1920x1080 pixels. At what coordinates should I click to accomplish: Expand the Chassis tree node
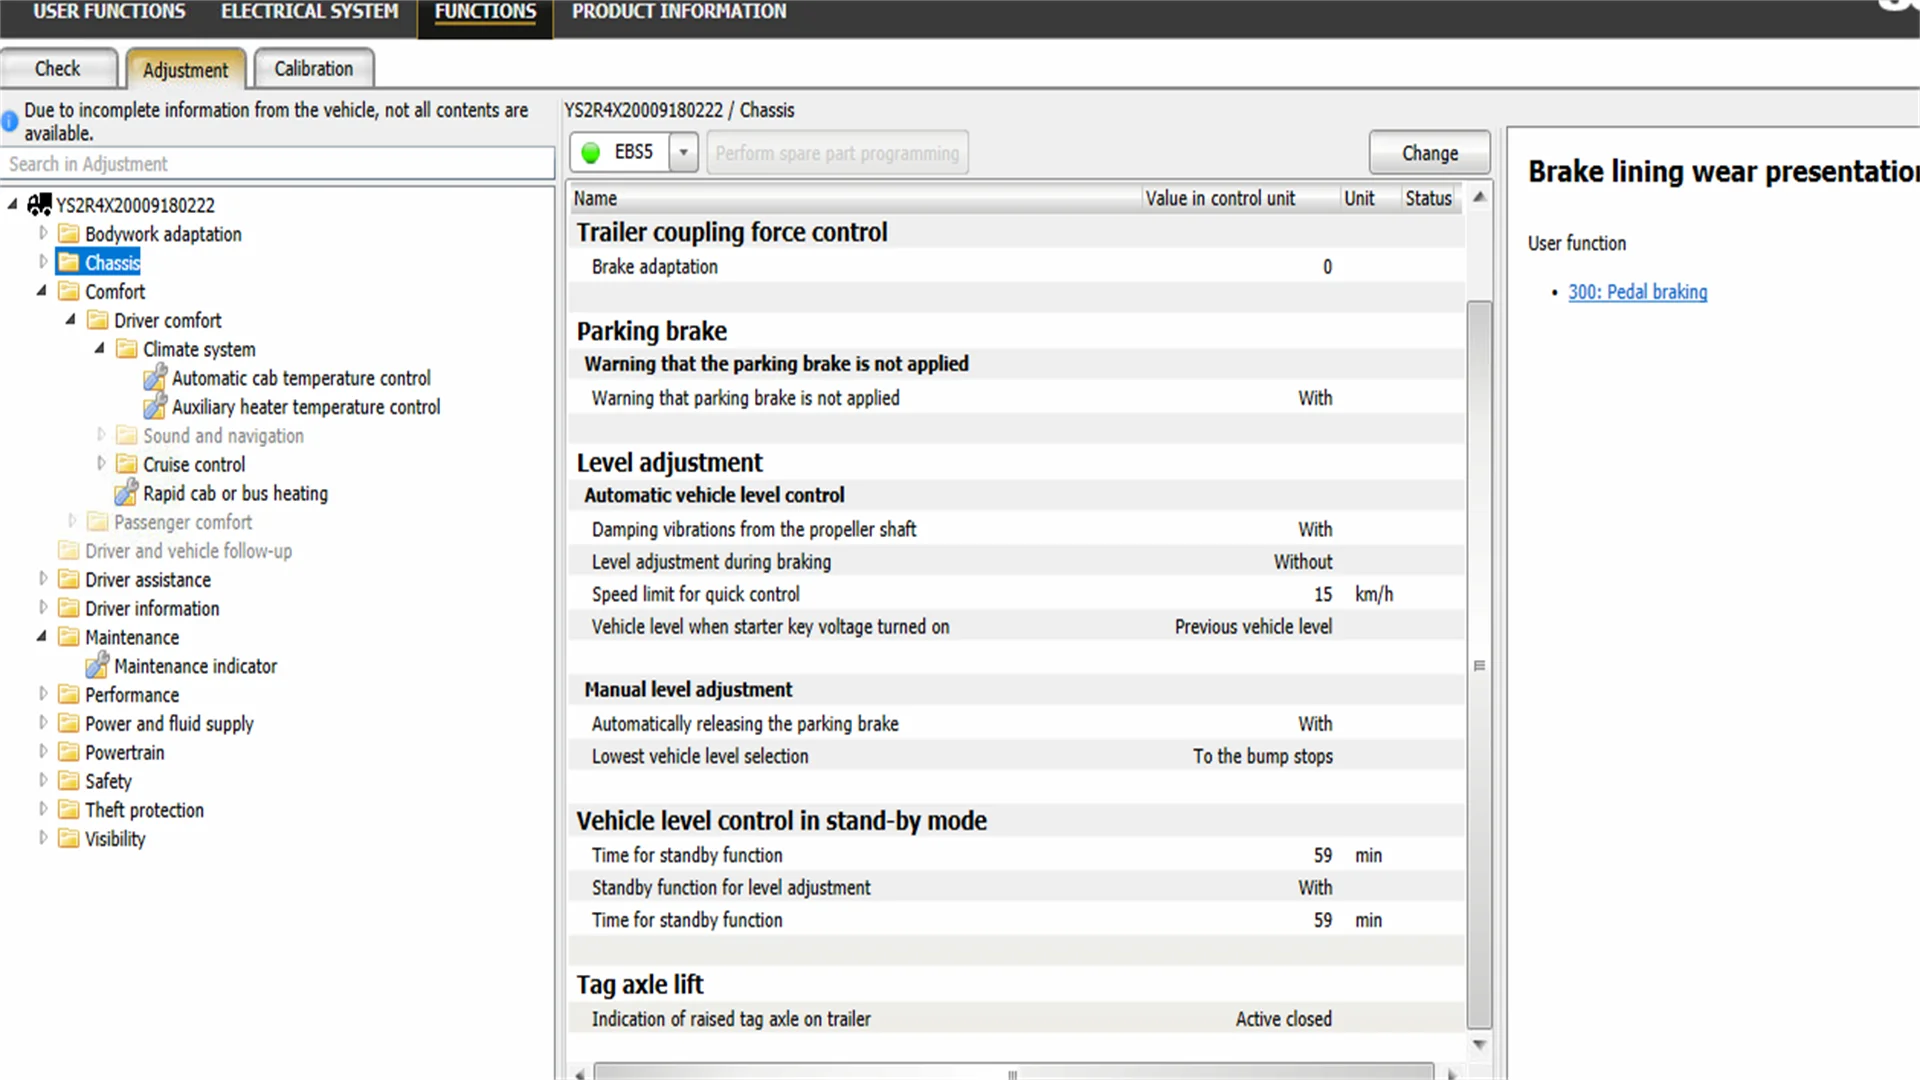click(x=43, y=262)
